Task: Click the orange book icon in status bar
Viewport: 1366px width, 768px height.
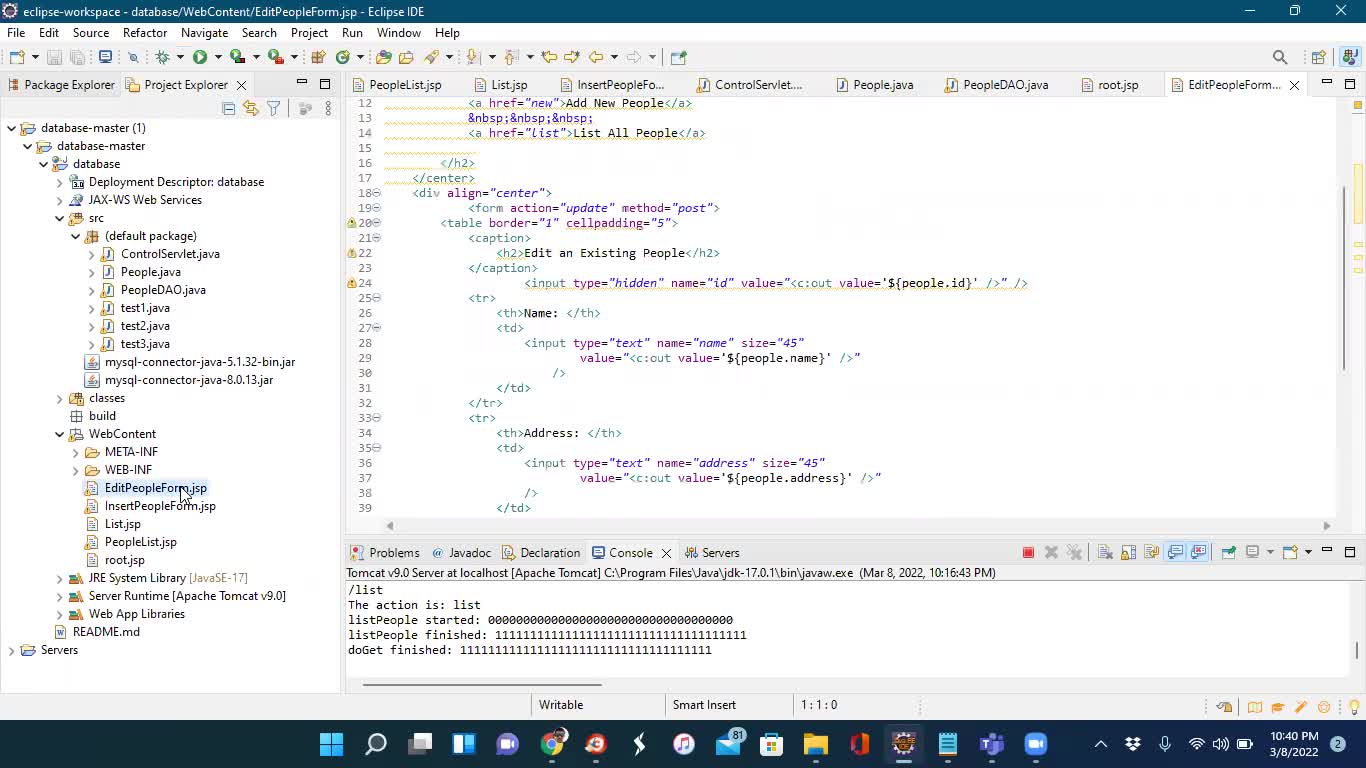Action: coord(1254,707)
